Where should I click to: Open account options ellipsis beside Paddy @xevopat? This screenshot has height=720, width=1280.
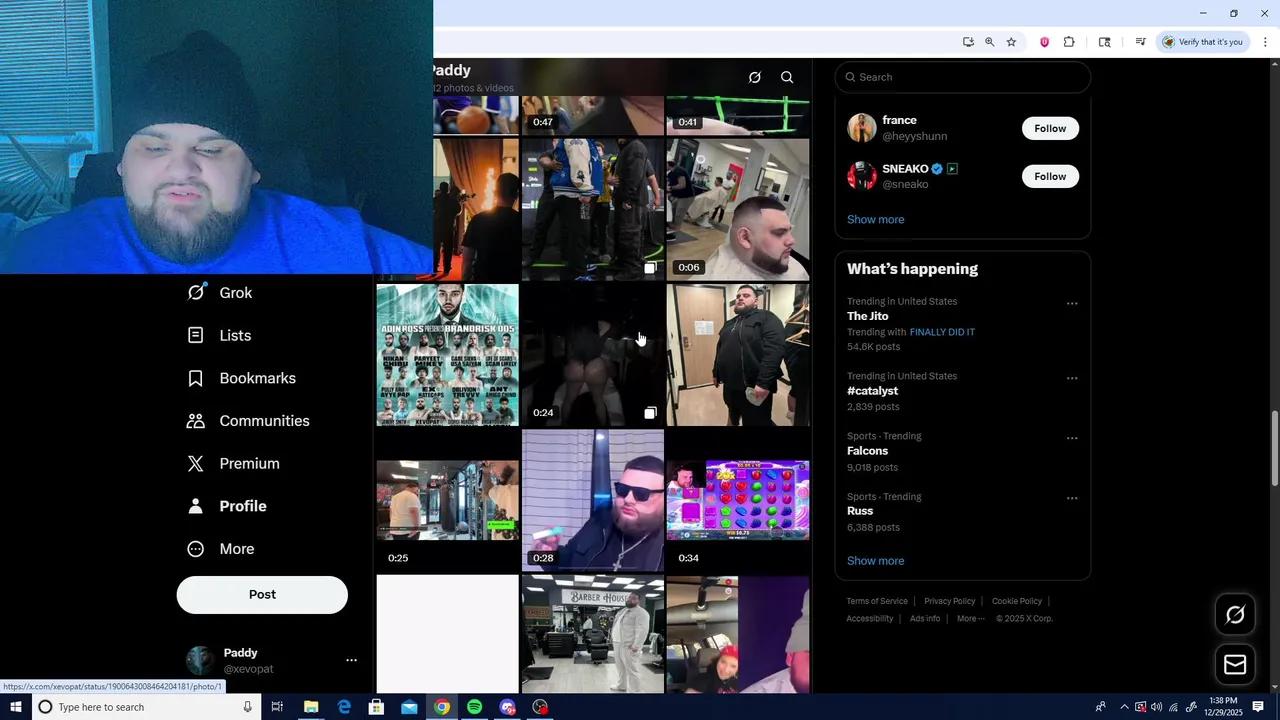(351, 661)
